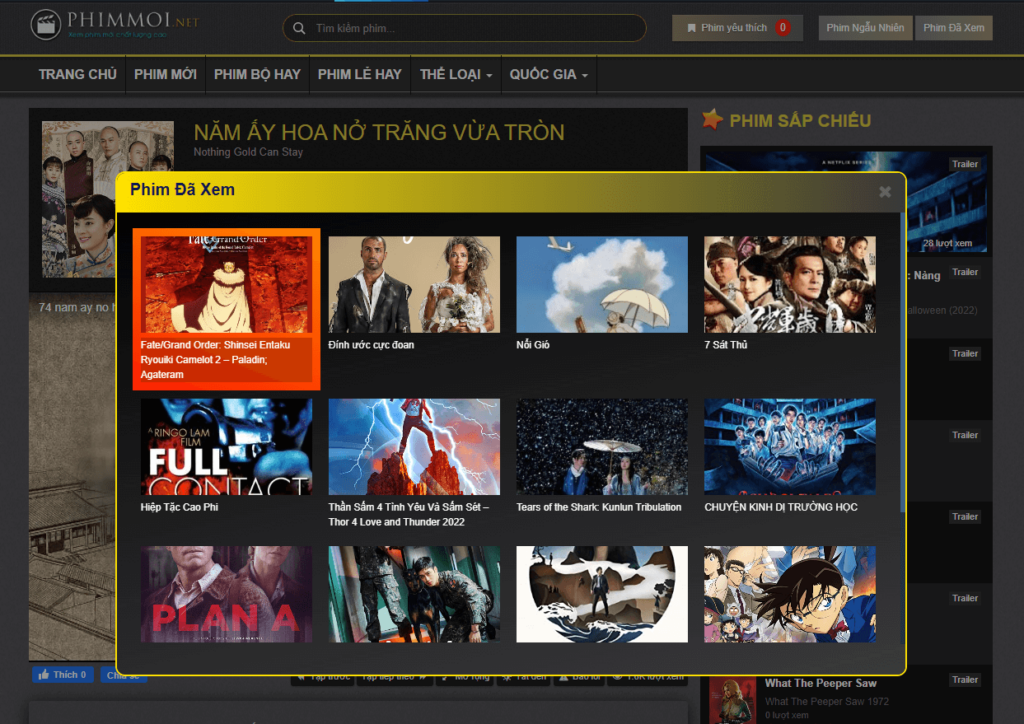Image resolution: width=1024 pixels, height=724 pixels.
Task: Open the soldier with dog movie poster
Action: (414, 594)
